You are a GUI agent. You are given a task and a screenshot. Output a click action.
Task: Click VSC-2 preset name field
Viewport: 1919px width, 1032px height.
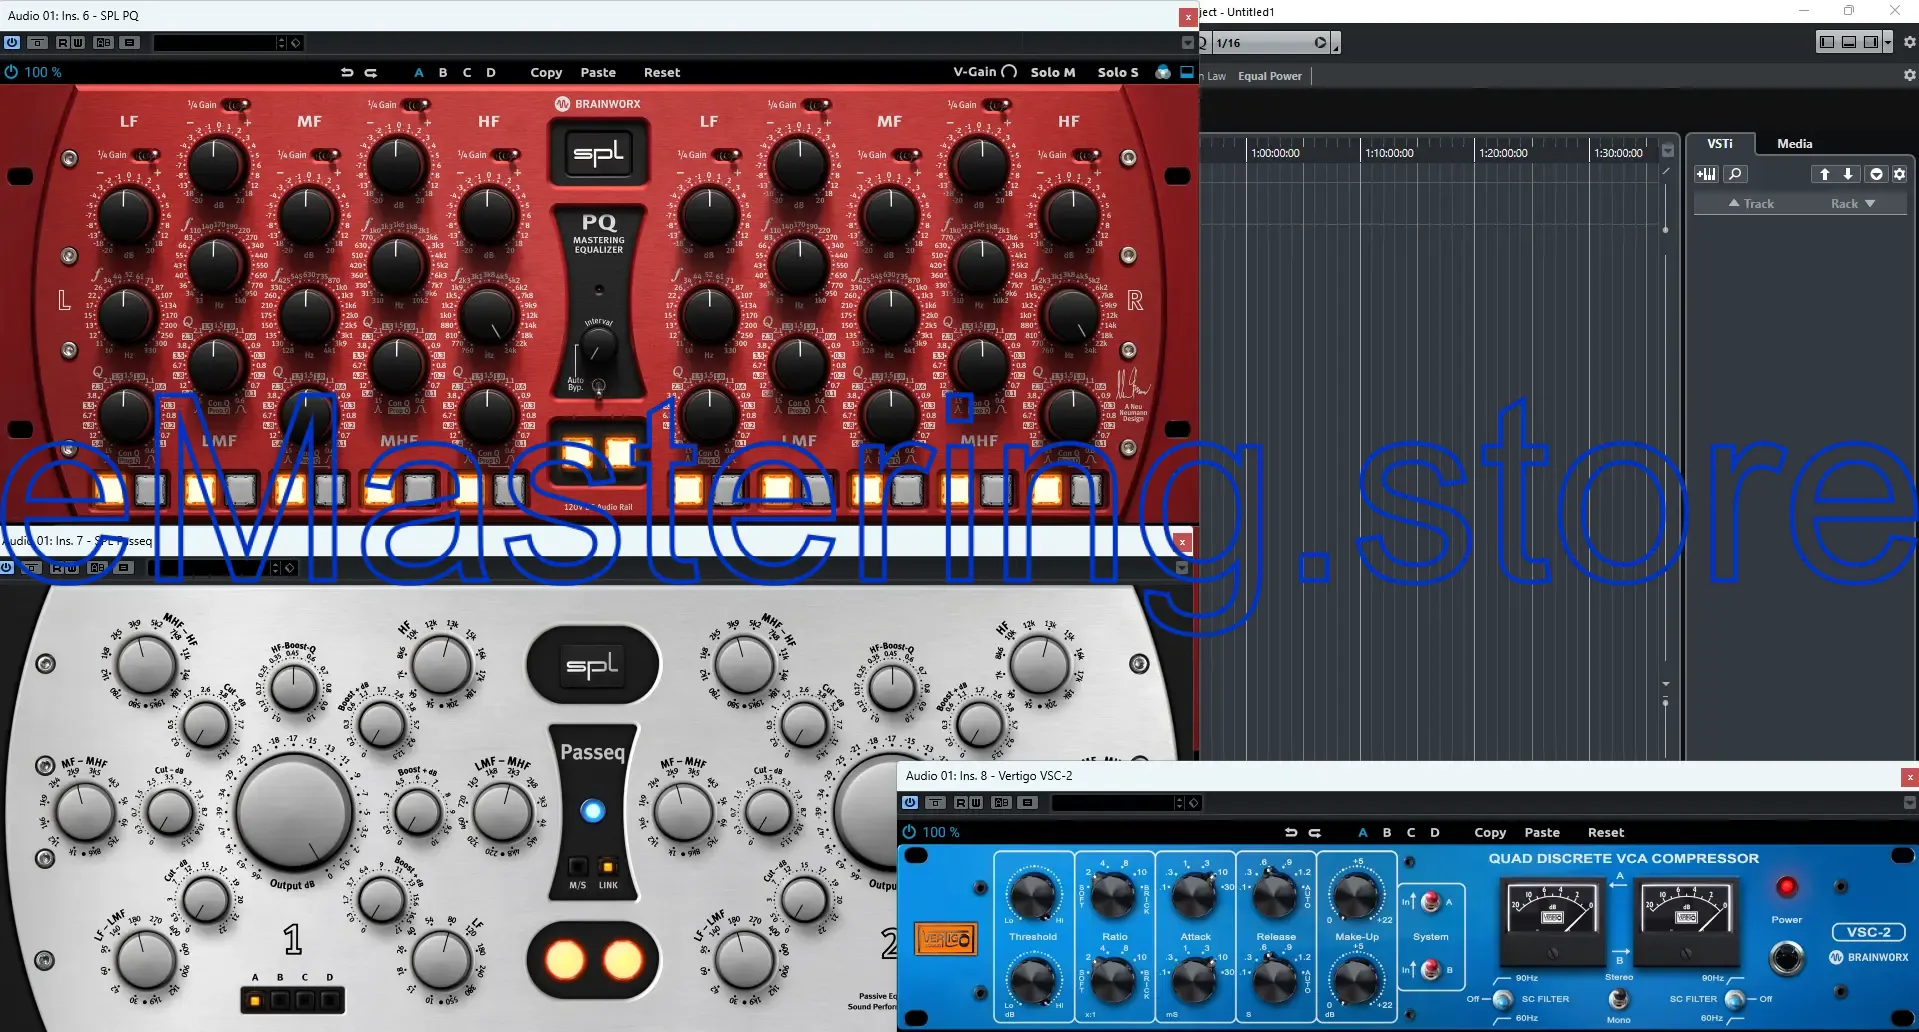click(x=1112, y=803)
